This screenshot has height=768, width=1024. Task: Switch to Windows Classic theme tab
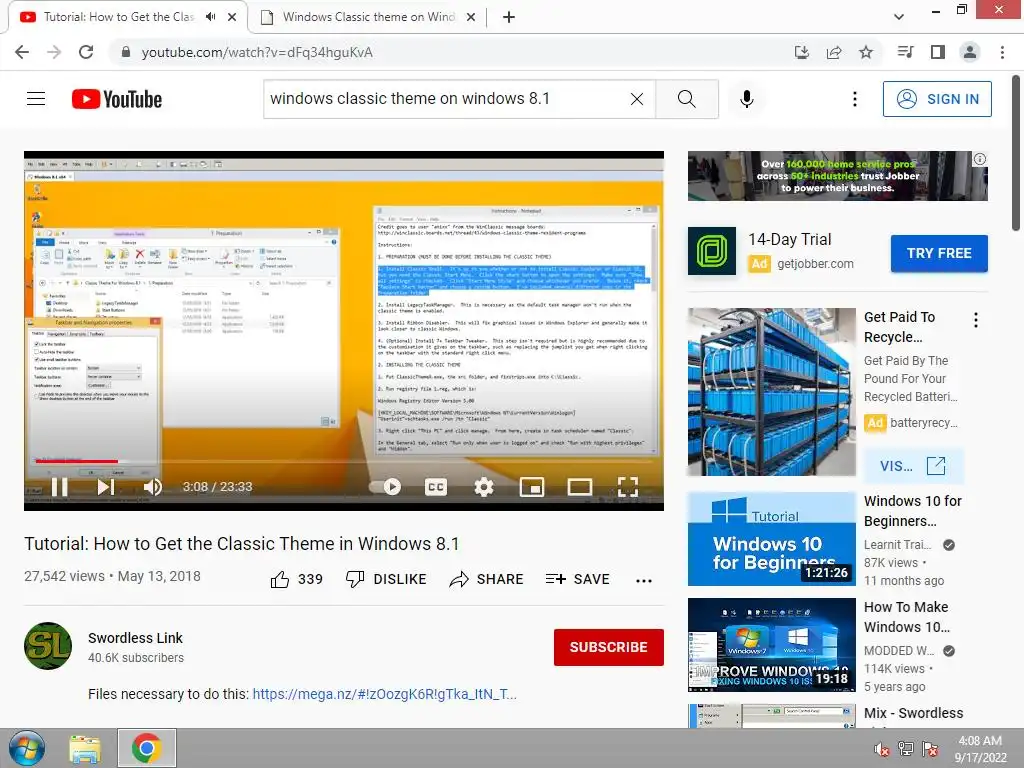point(368,17)
